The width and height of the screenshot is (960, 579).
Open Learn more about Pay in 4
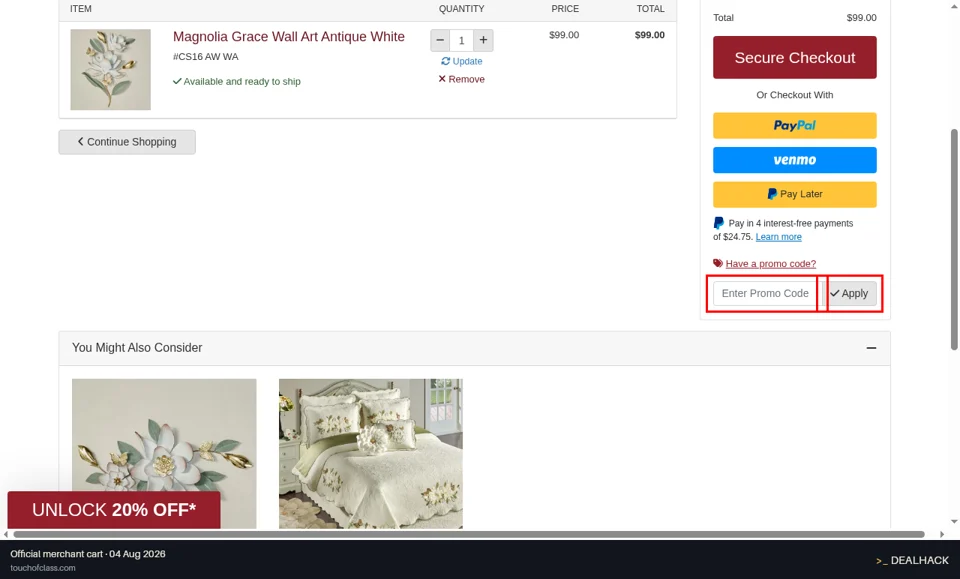pyautogui.click(x=778, y=237)
